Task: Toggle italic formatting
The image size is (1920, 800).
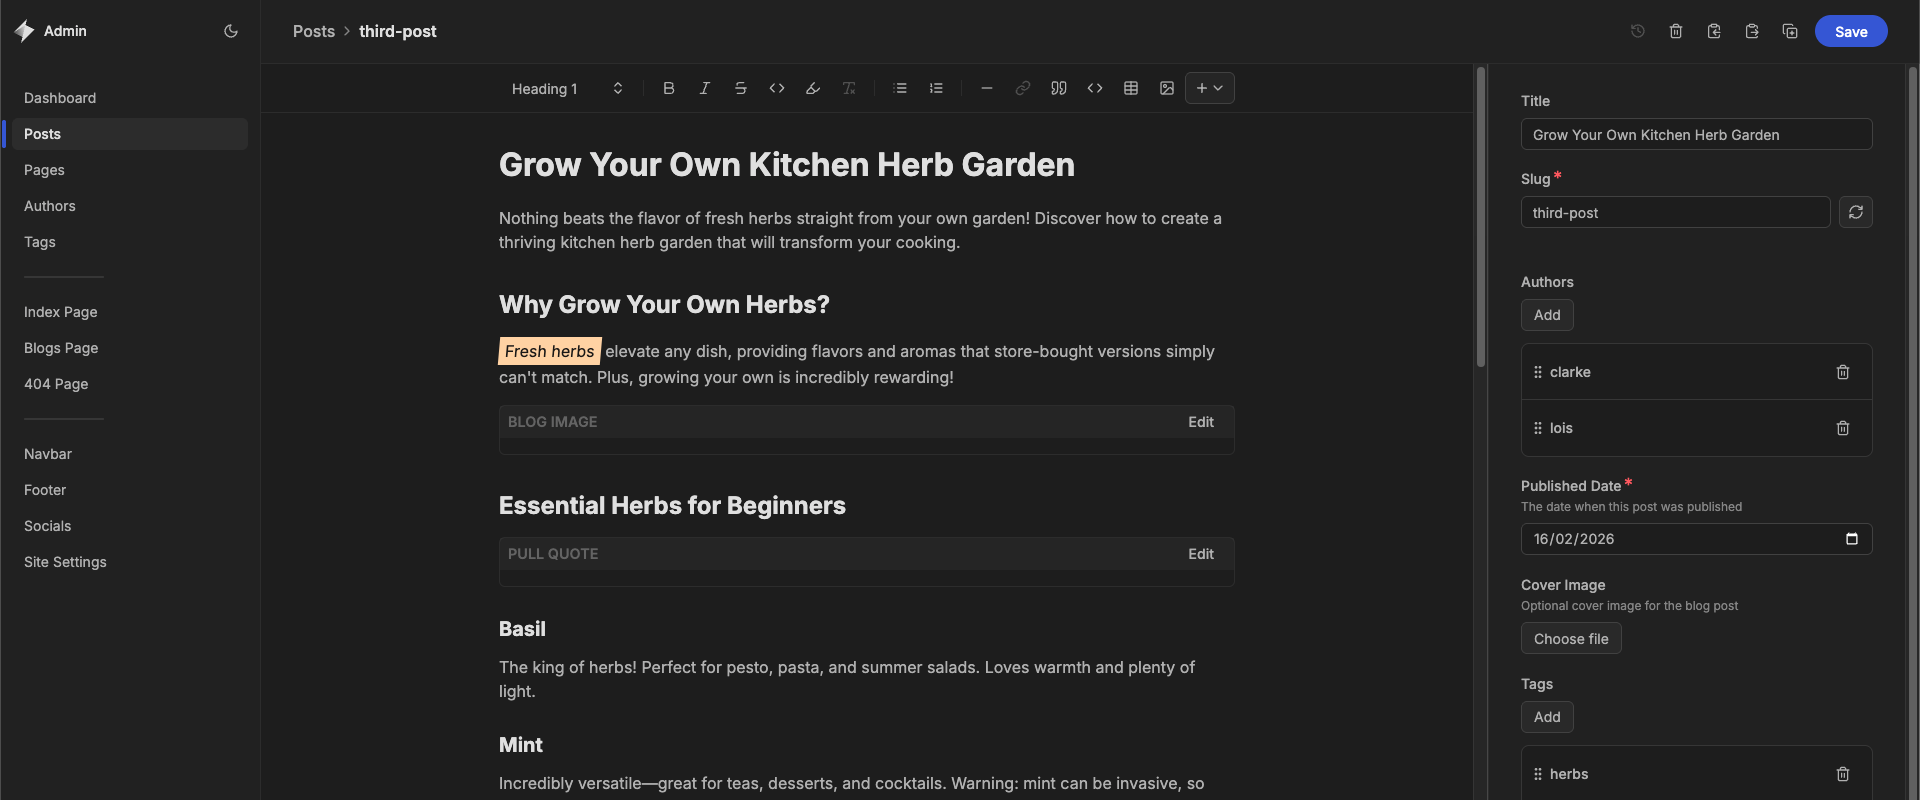Action: point(704,88)
